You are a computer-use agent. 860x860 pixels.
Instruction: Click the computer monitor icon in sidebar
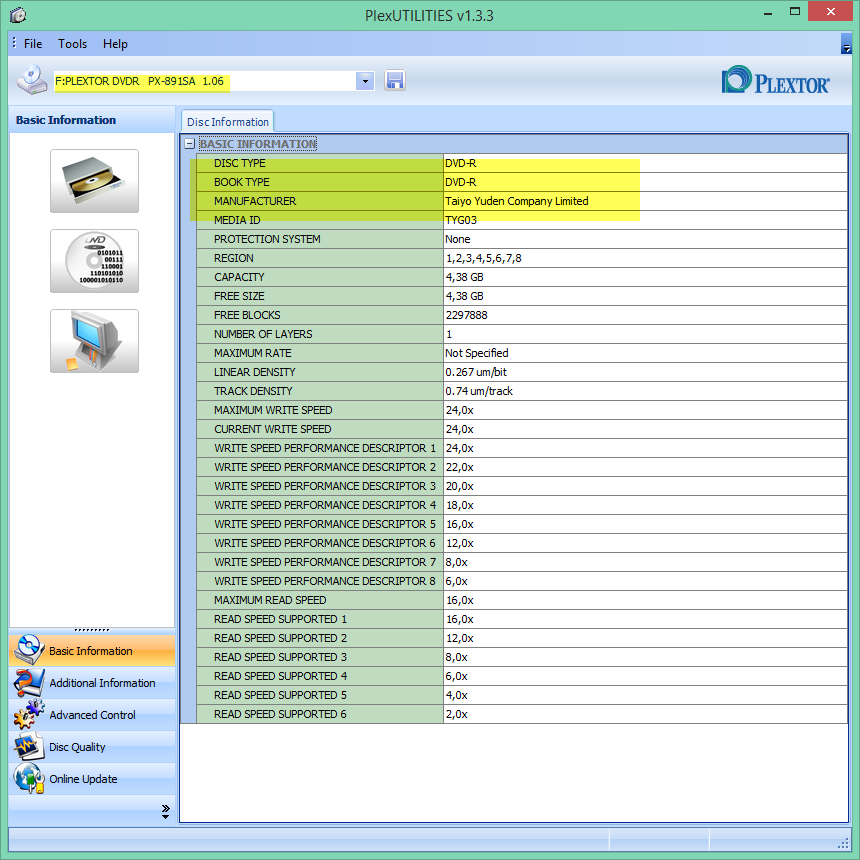(94, 341)
